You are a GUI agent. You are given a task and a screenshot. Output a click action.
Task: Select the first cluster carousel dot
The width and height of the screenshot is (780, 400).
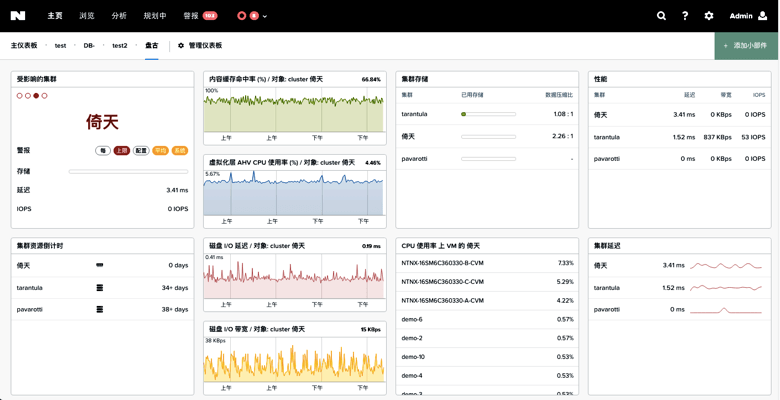19,96
